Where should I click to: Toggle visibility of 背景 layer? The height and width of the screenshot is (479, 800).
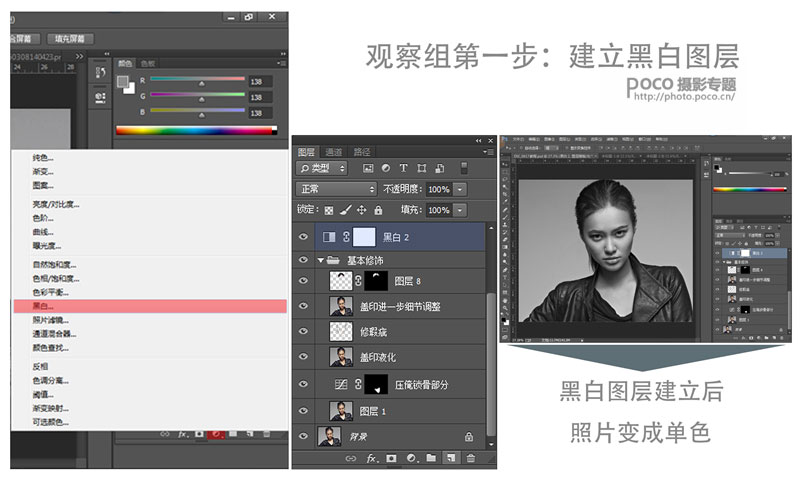pyautogui.click(x=304, y=436)
